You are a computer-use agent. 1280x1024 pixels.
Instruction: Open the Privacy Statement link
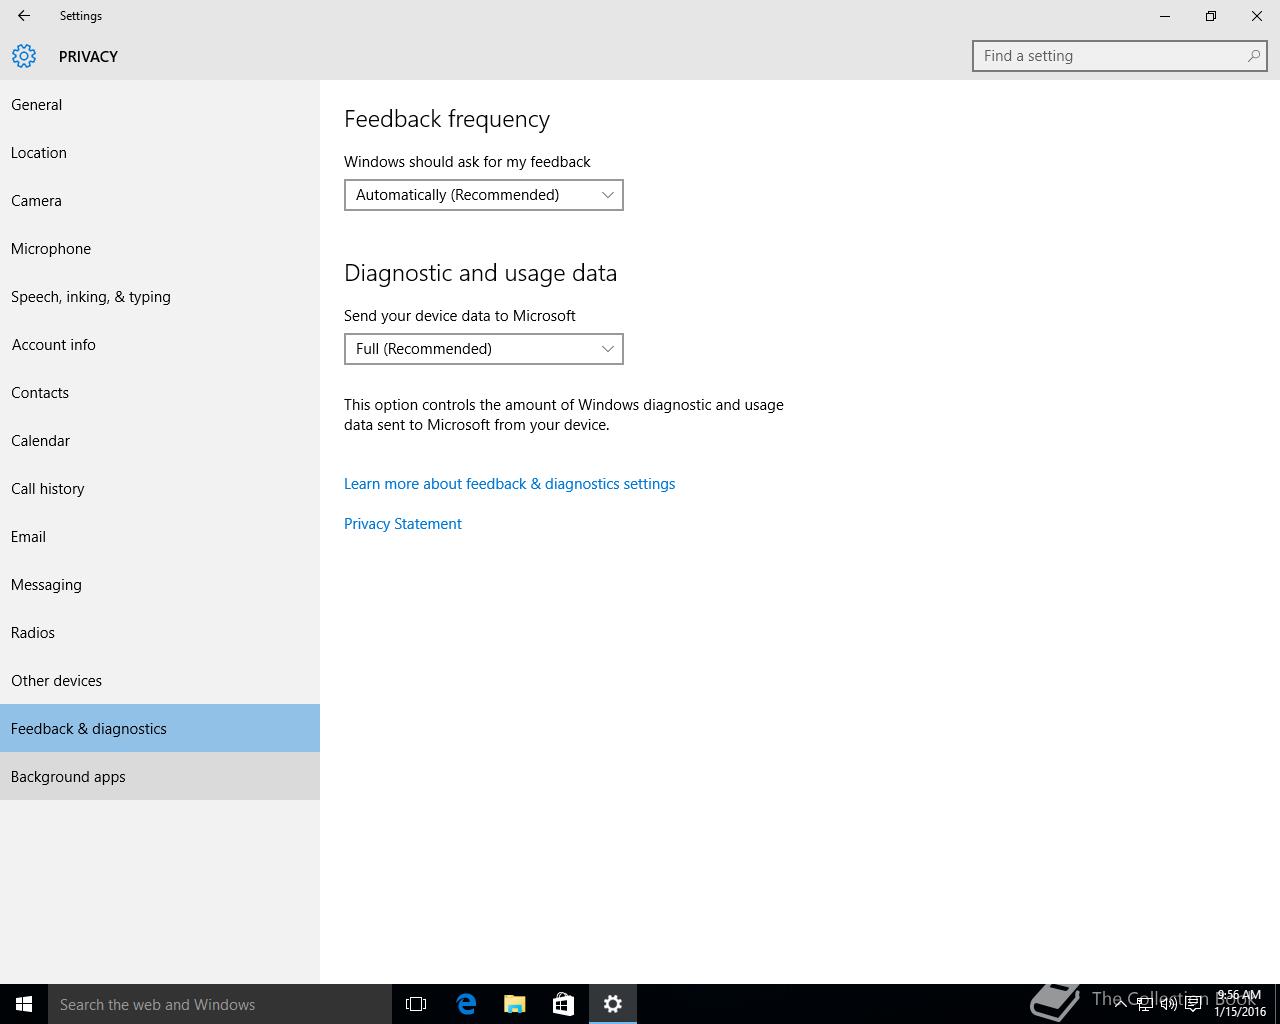coord(403,524)
